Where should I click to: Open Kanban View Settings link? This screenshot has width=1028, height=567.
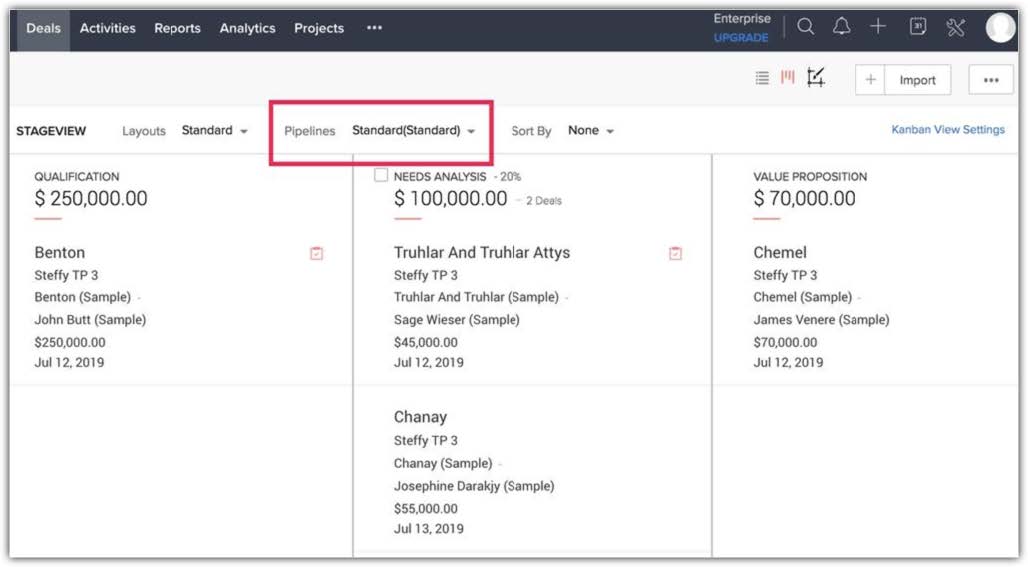pos(948,130)
